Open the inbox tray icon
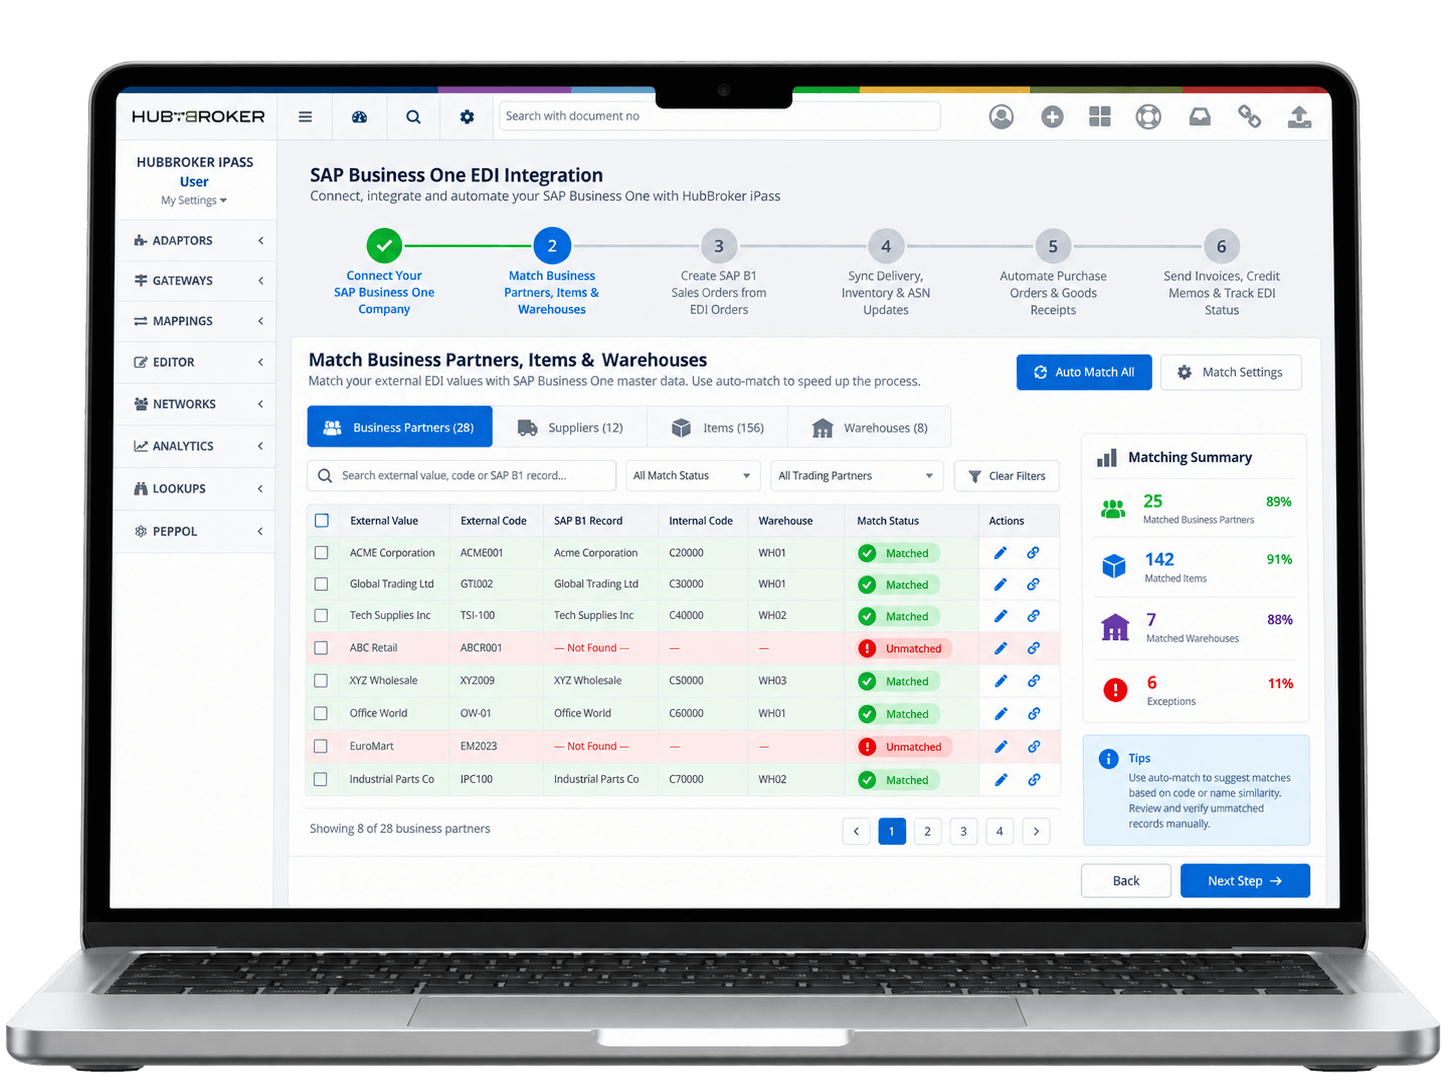The height and width of the screenshot is (1086, 1448). click(1200, 117)
